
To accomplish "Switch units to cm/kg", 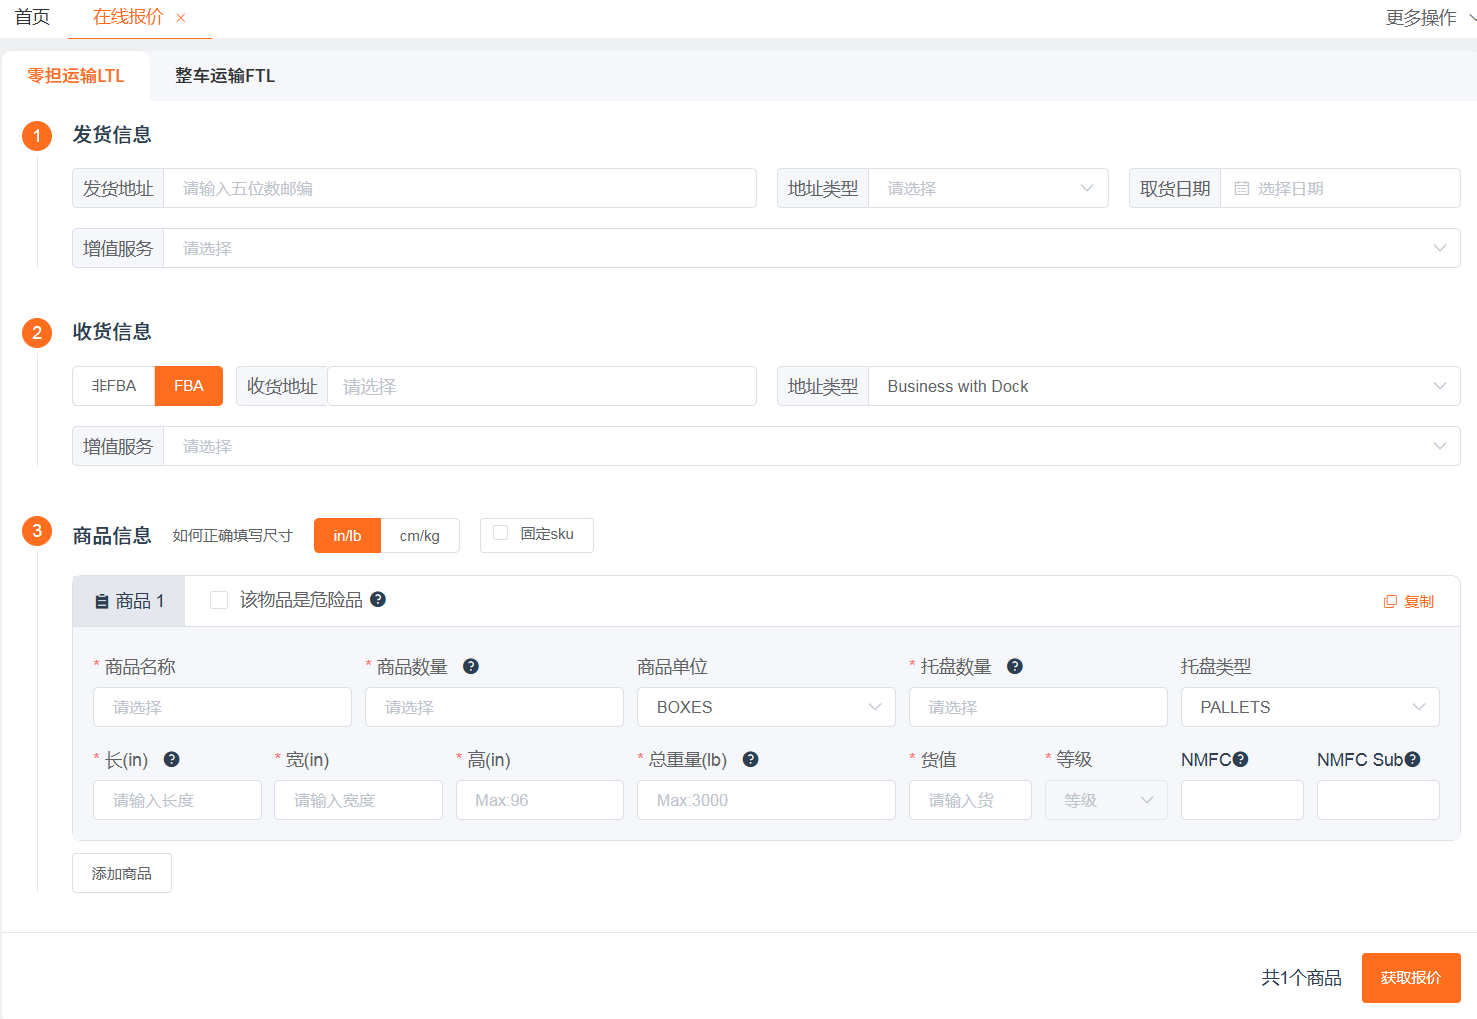I will (420, 535).
